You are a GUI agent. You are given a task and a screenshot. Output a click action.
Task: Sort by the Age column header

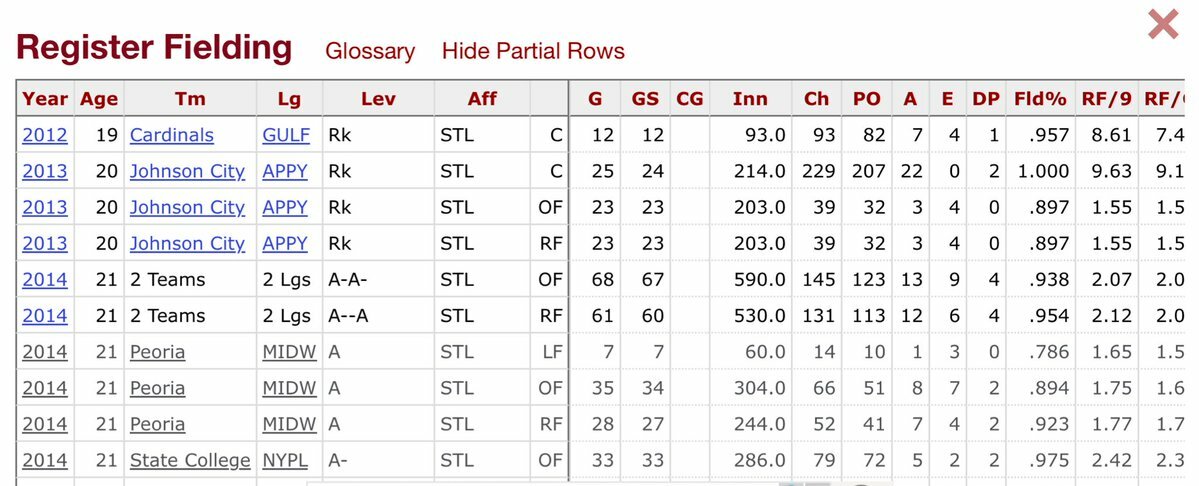coord(99,98)
